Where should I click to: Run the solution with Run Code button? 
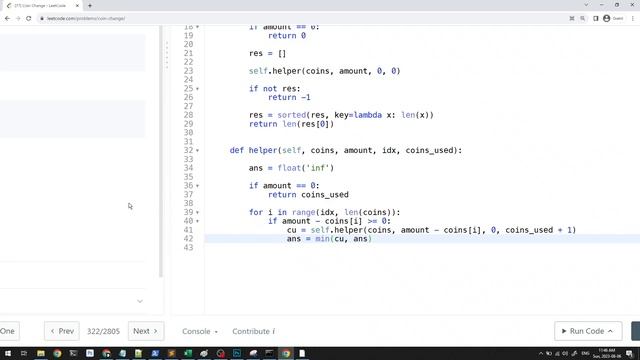[x=588, y=331]
